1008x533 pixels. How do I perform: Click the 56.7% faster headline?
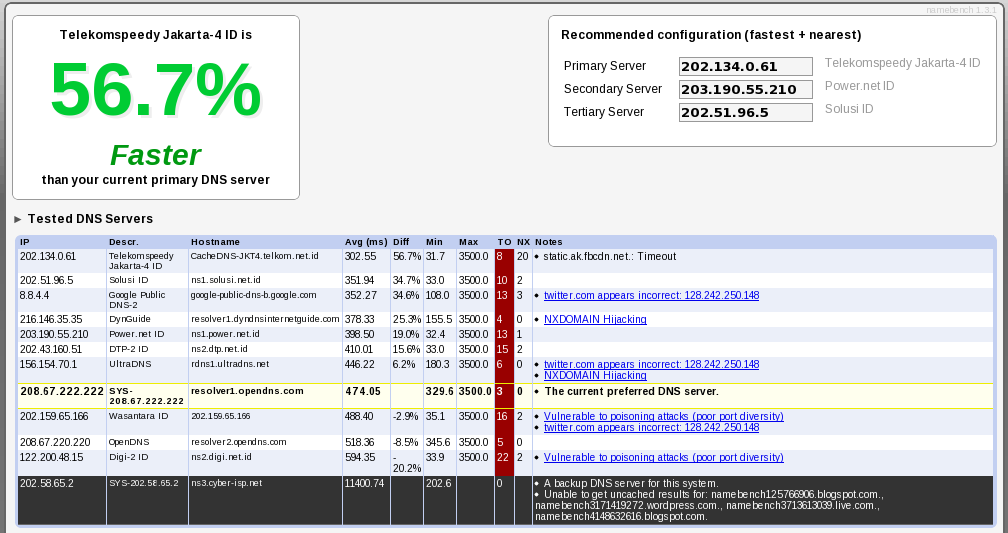[156, 89]
